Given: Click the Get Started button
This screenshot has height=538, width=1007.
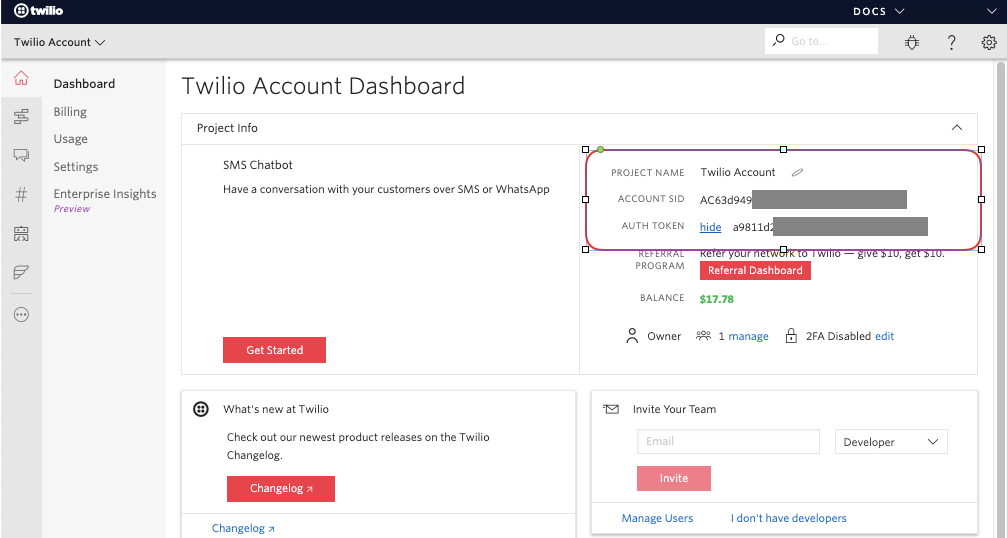Looking at the screenshot, I should point(274,350).
